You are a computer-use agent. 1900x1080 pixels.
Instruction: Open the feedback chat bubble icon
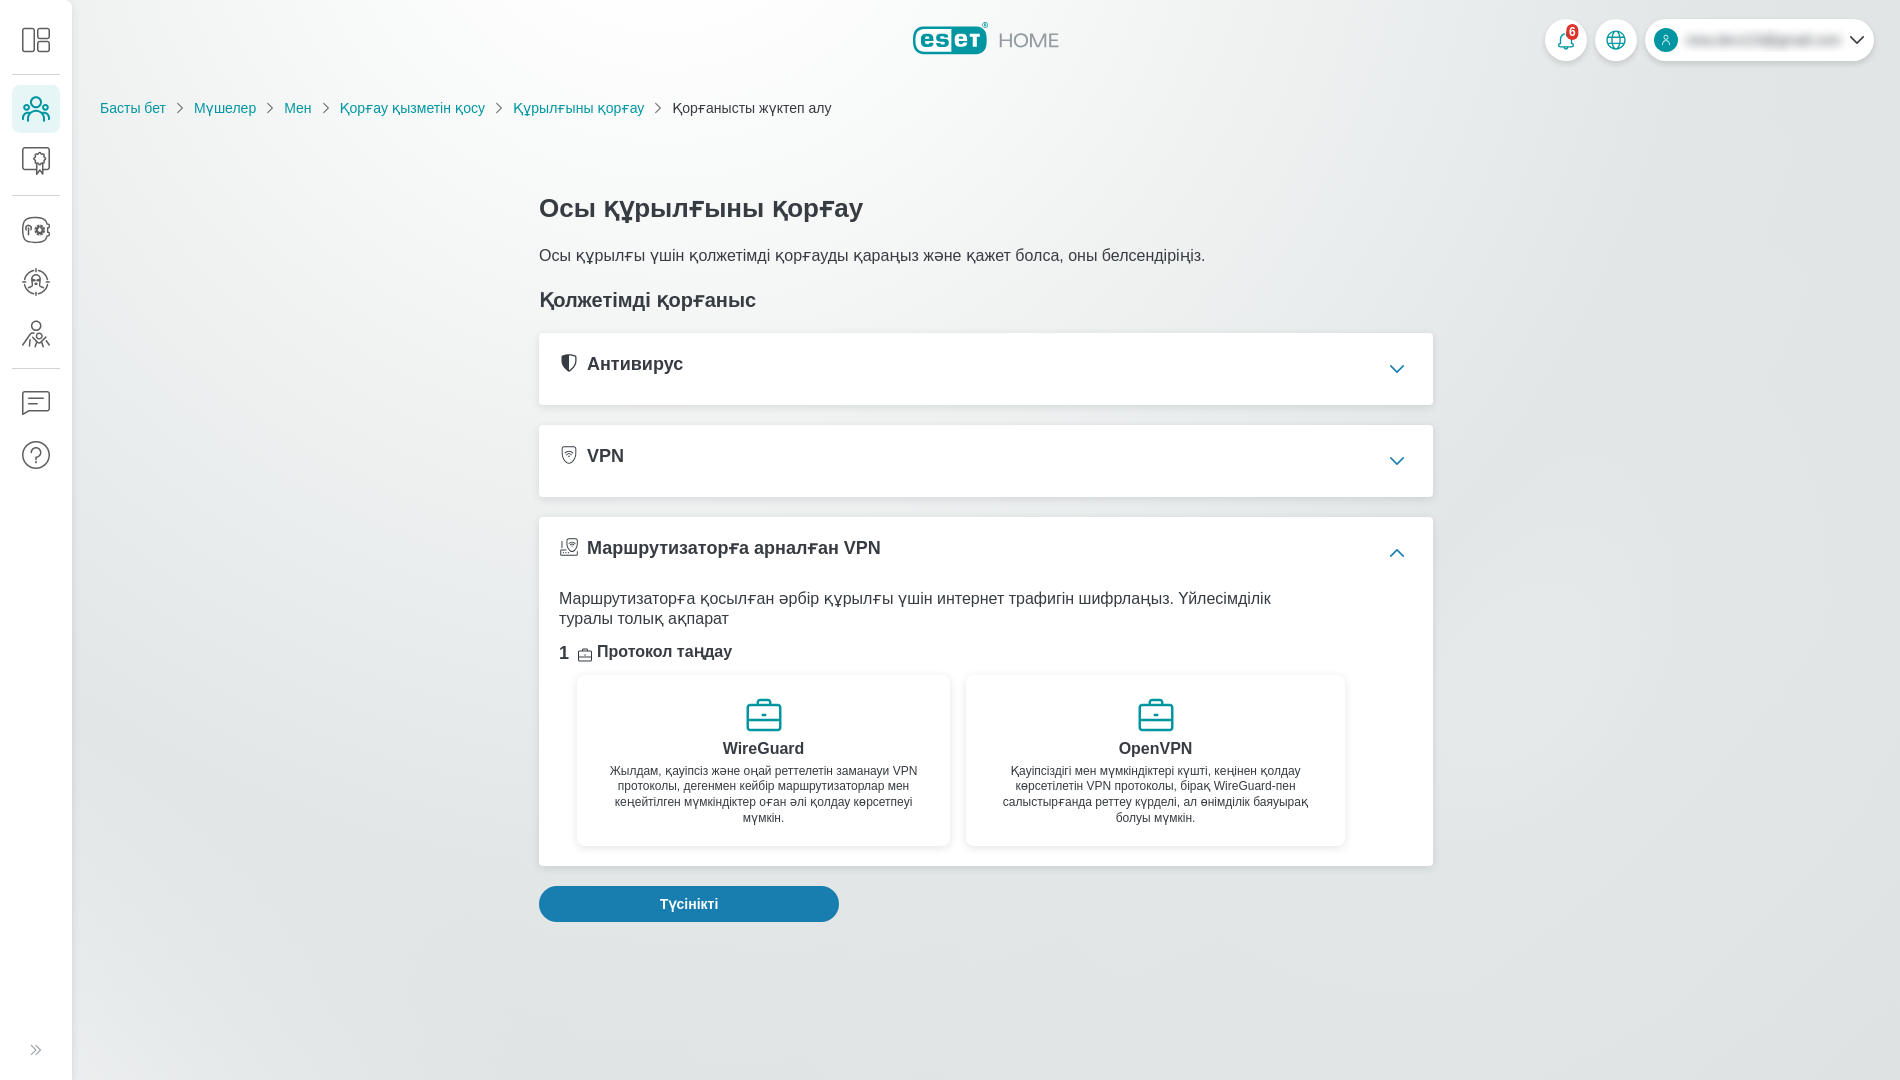pyautogui.click(x=36, y=403)
